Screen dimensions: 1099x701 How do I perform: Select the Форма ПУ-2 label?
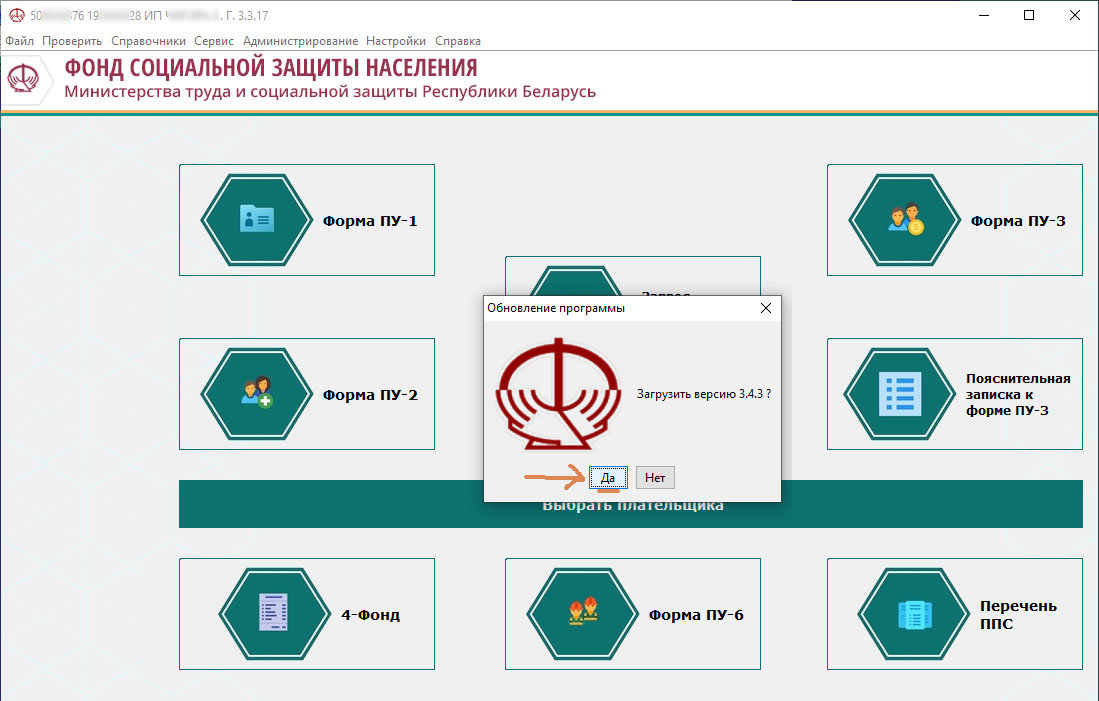[x=369, y=395]
